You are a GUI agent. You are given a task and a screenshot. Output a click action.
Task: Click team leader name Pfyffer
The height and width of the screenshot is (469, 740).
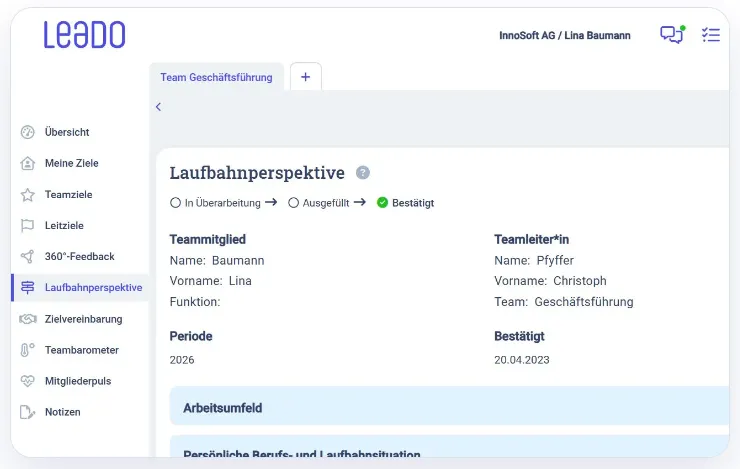[x=555, y=260]
